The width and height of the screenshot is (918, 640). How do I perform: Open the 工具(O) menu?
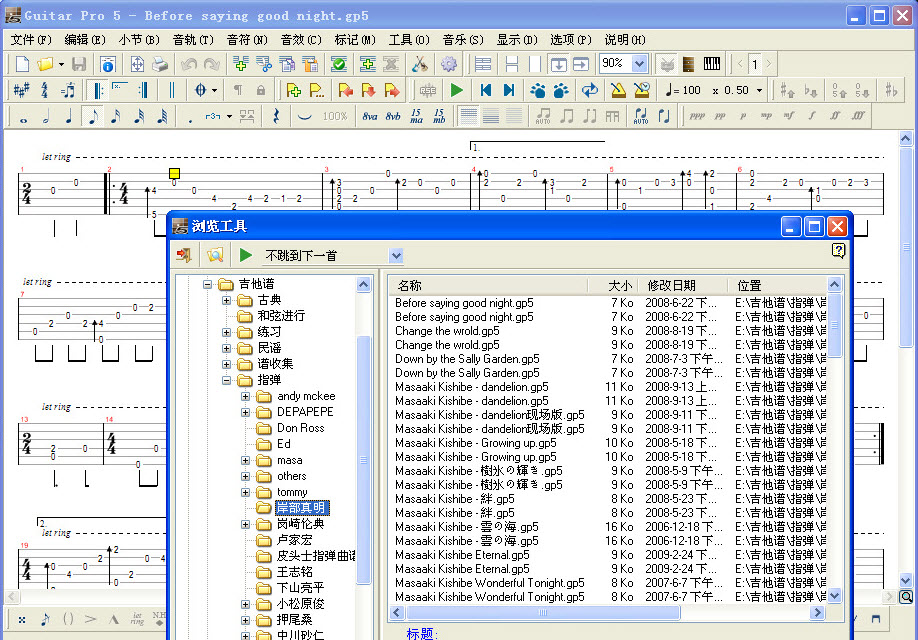pos(408,40)
